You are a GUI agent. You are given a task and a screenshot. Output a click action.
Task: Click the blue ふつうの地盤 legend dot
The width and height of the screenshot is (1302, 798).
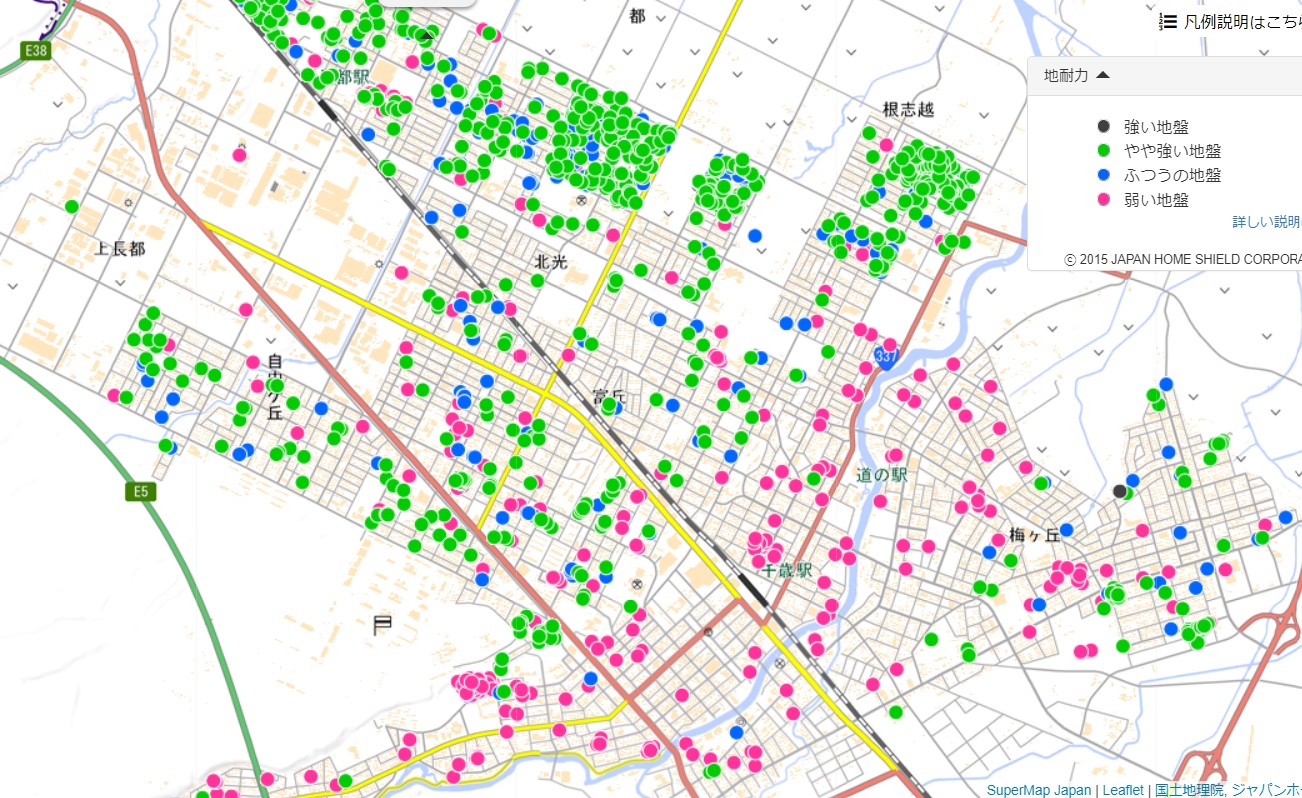(1104, 175)
